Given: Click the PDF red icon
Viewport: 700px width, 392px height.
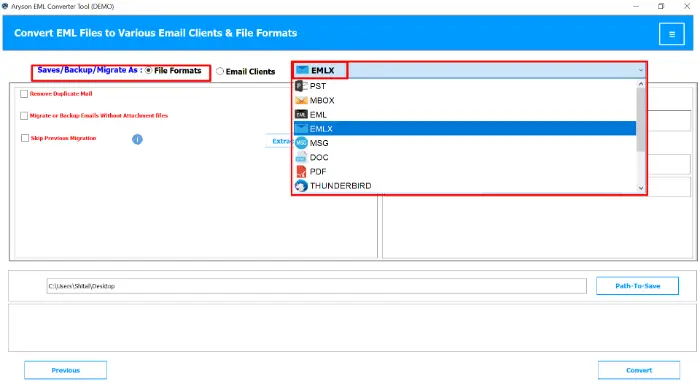Looking at the screenshot, I should (x=301, y=171).
